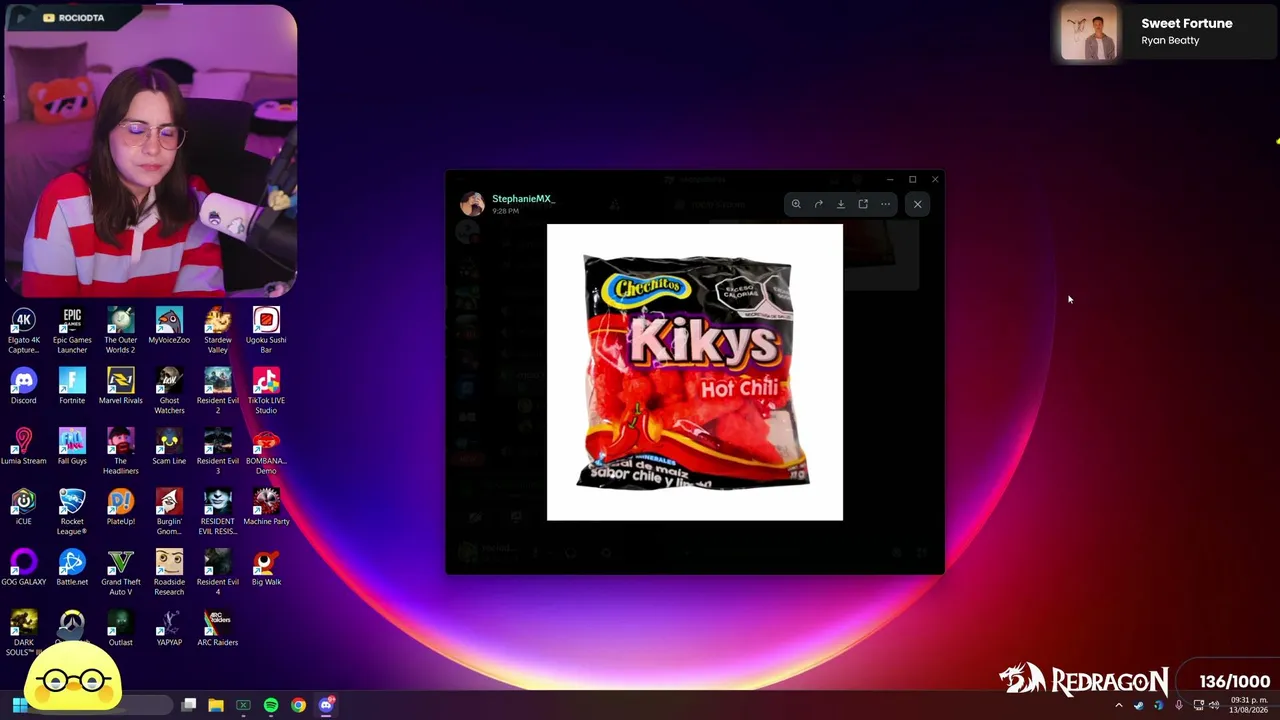Select BOMBANA Demo desktop icon
The width and height of the screenshot is (1280, 720).
pyautogui.click(x=266, y=452)
